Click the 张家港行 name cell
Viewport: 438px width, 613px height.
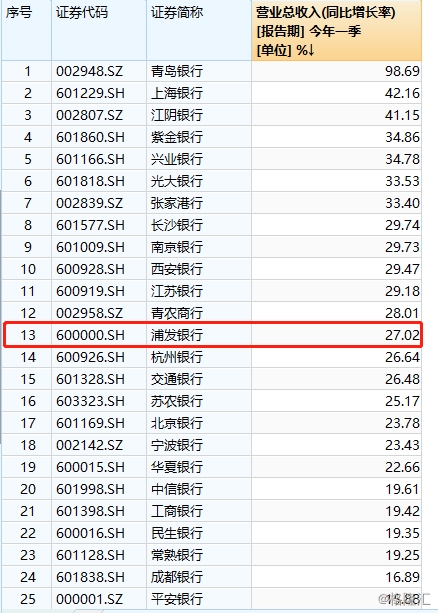177,203
